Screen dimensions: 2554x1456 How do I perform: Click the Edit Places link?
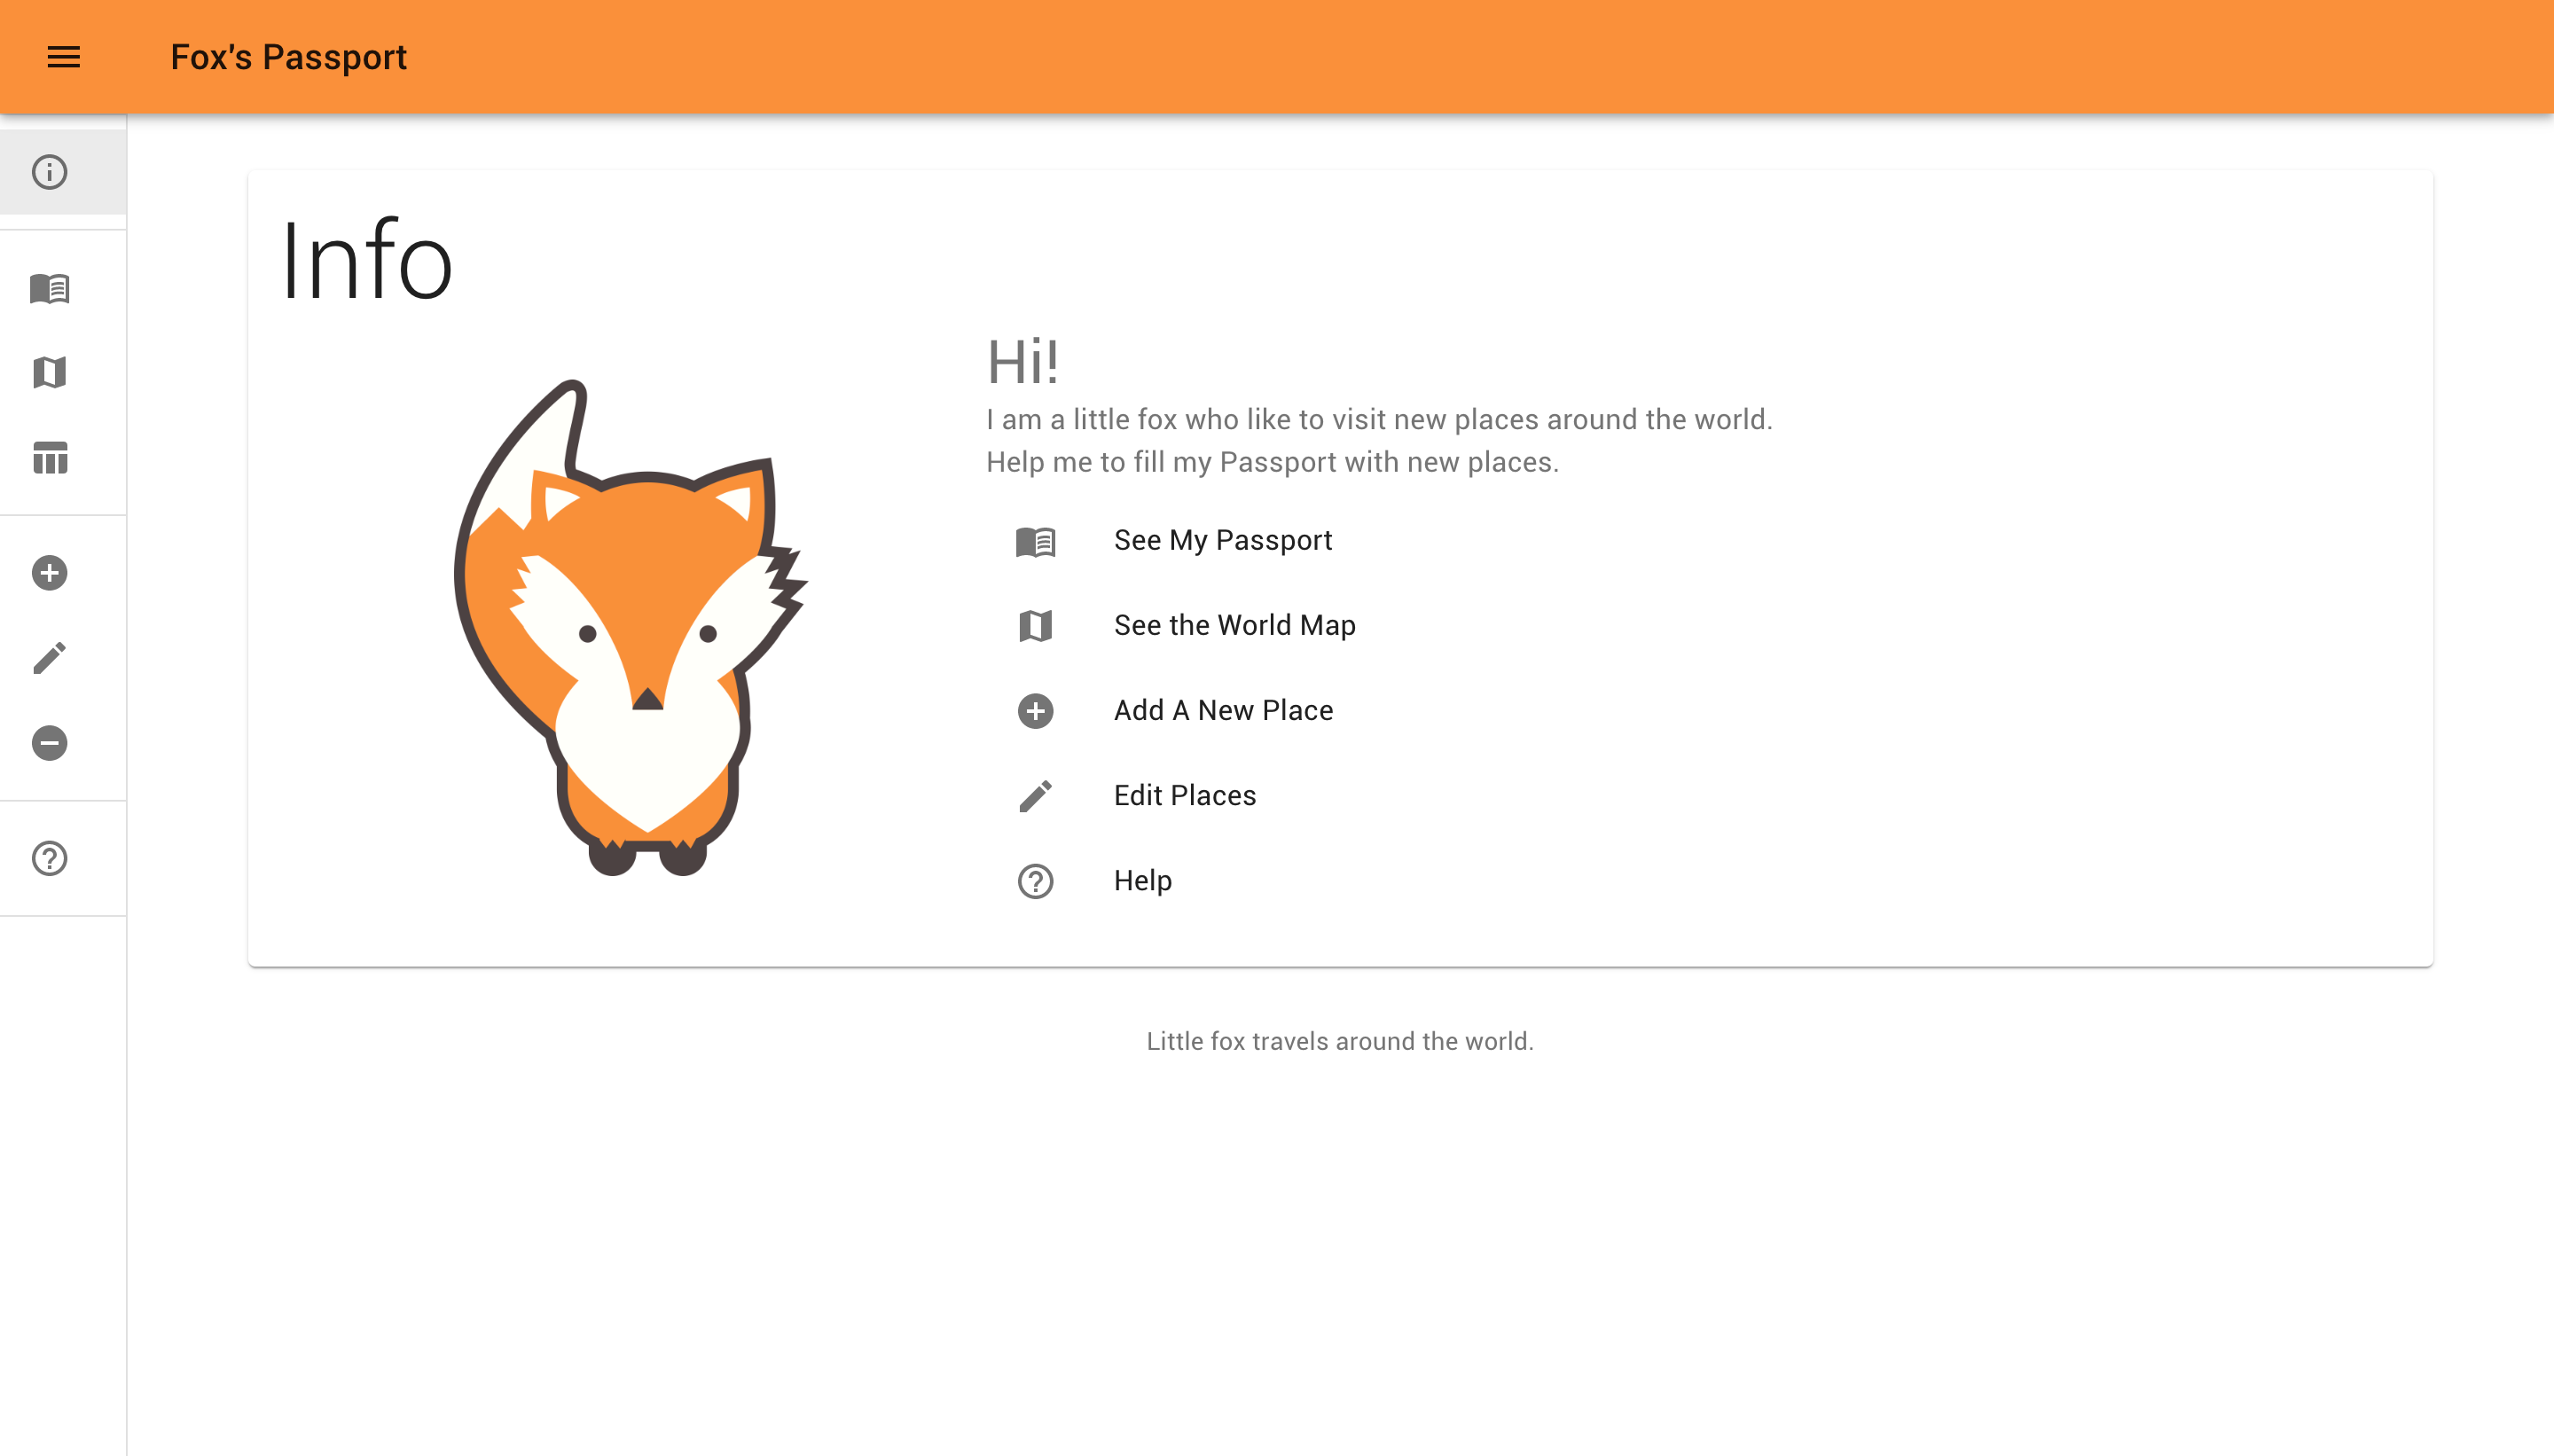1184,795
